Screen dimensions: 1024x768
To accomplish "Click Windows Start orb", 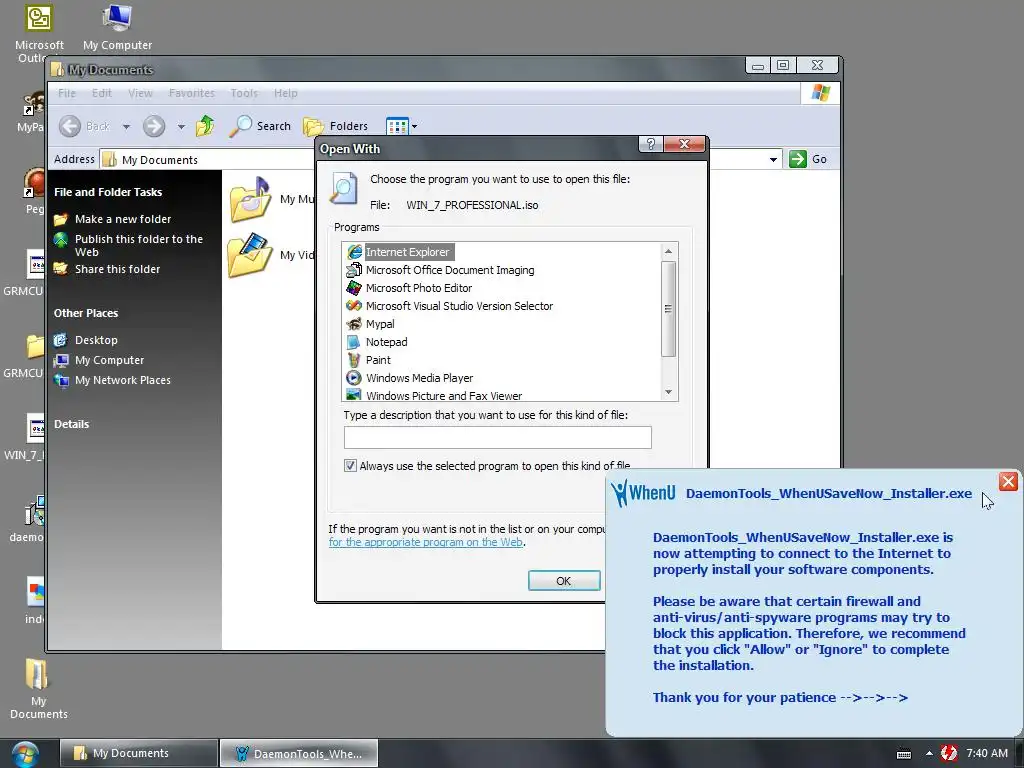I will [25, 753].
